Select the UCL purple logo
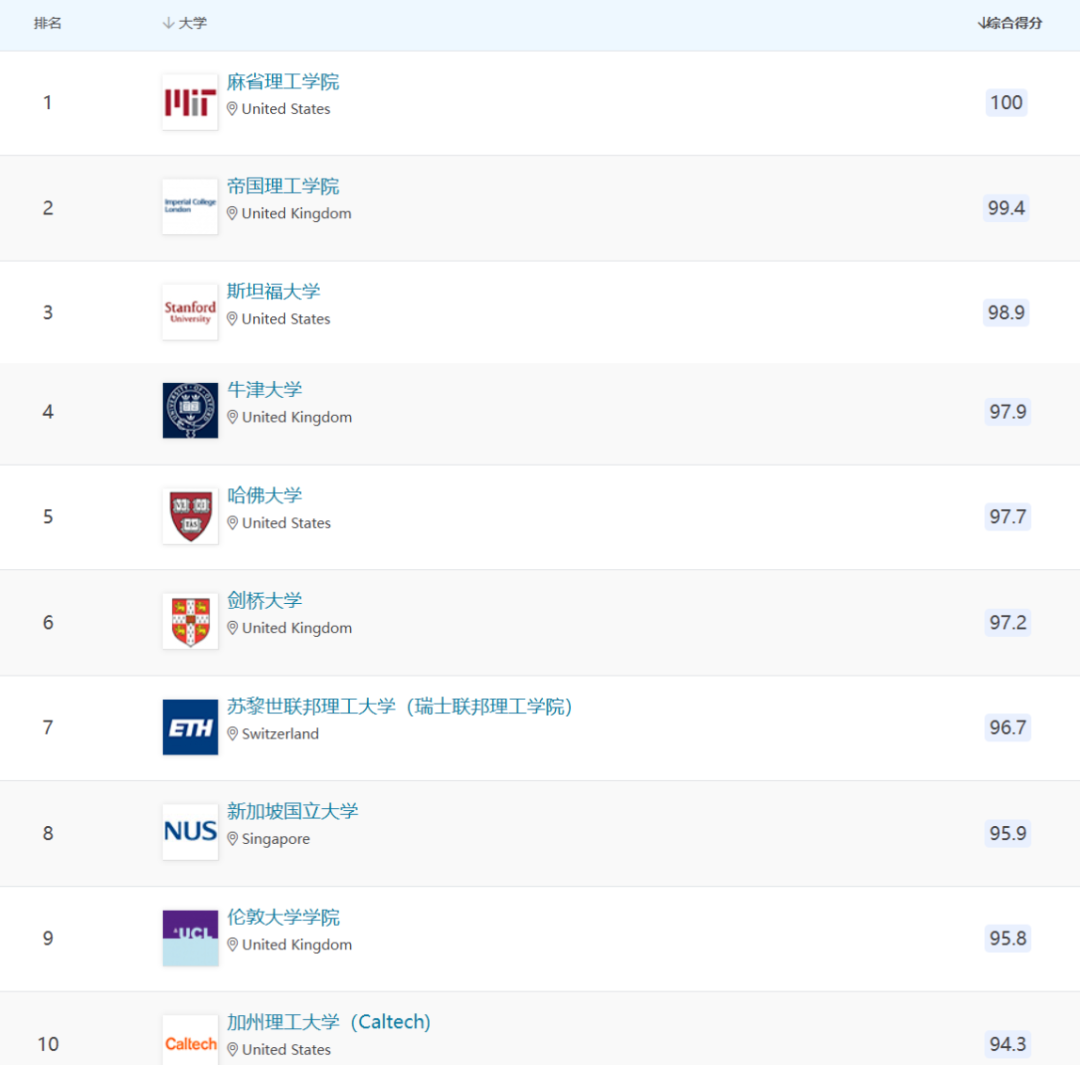 click(190, 938)
